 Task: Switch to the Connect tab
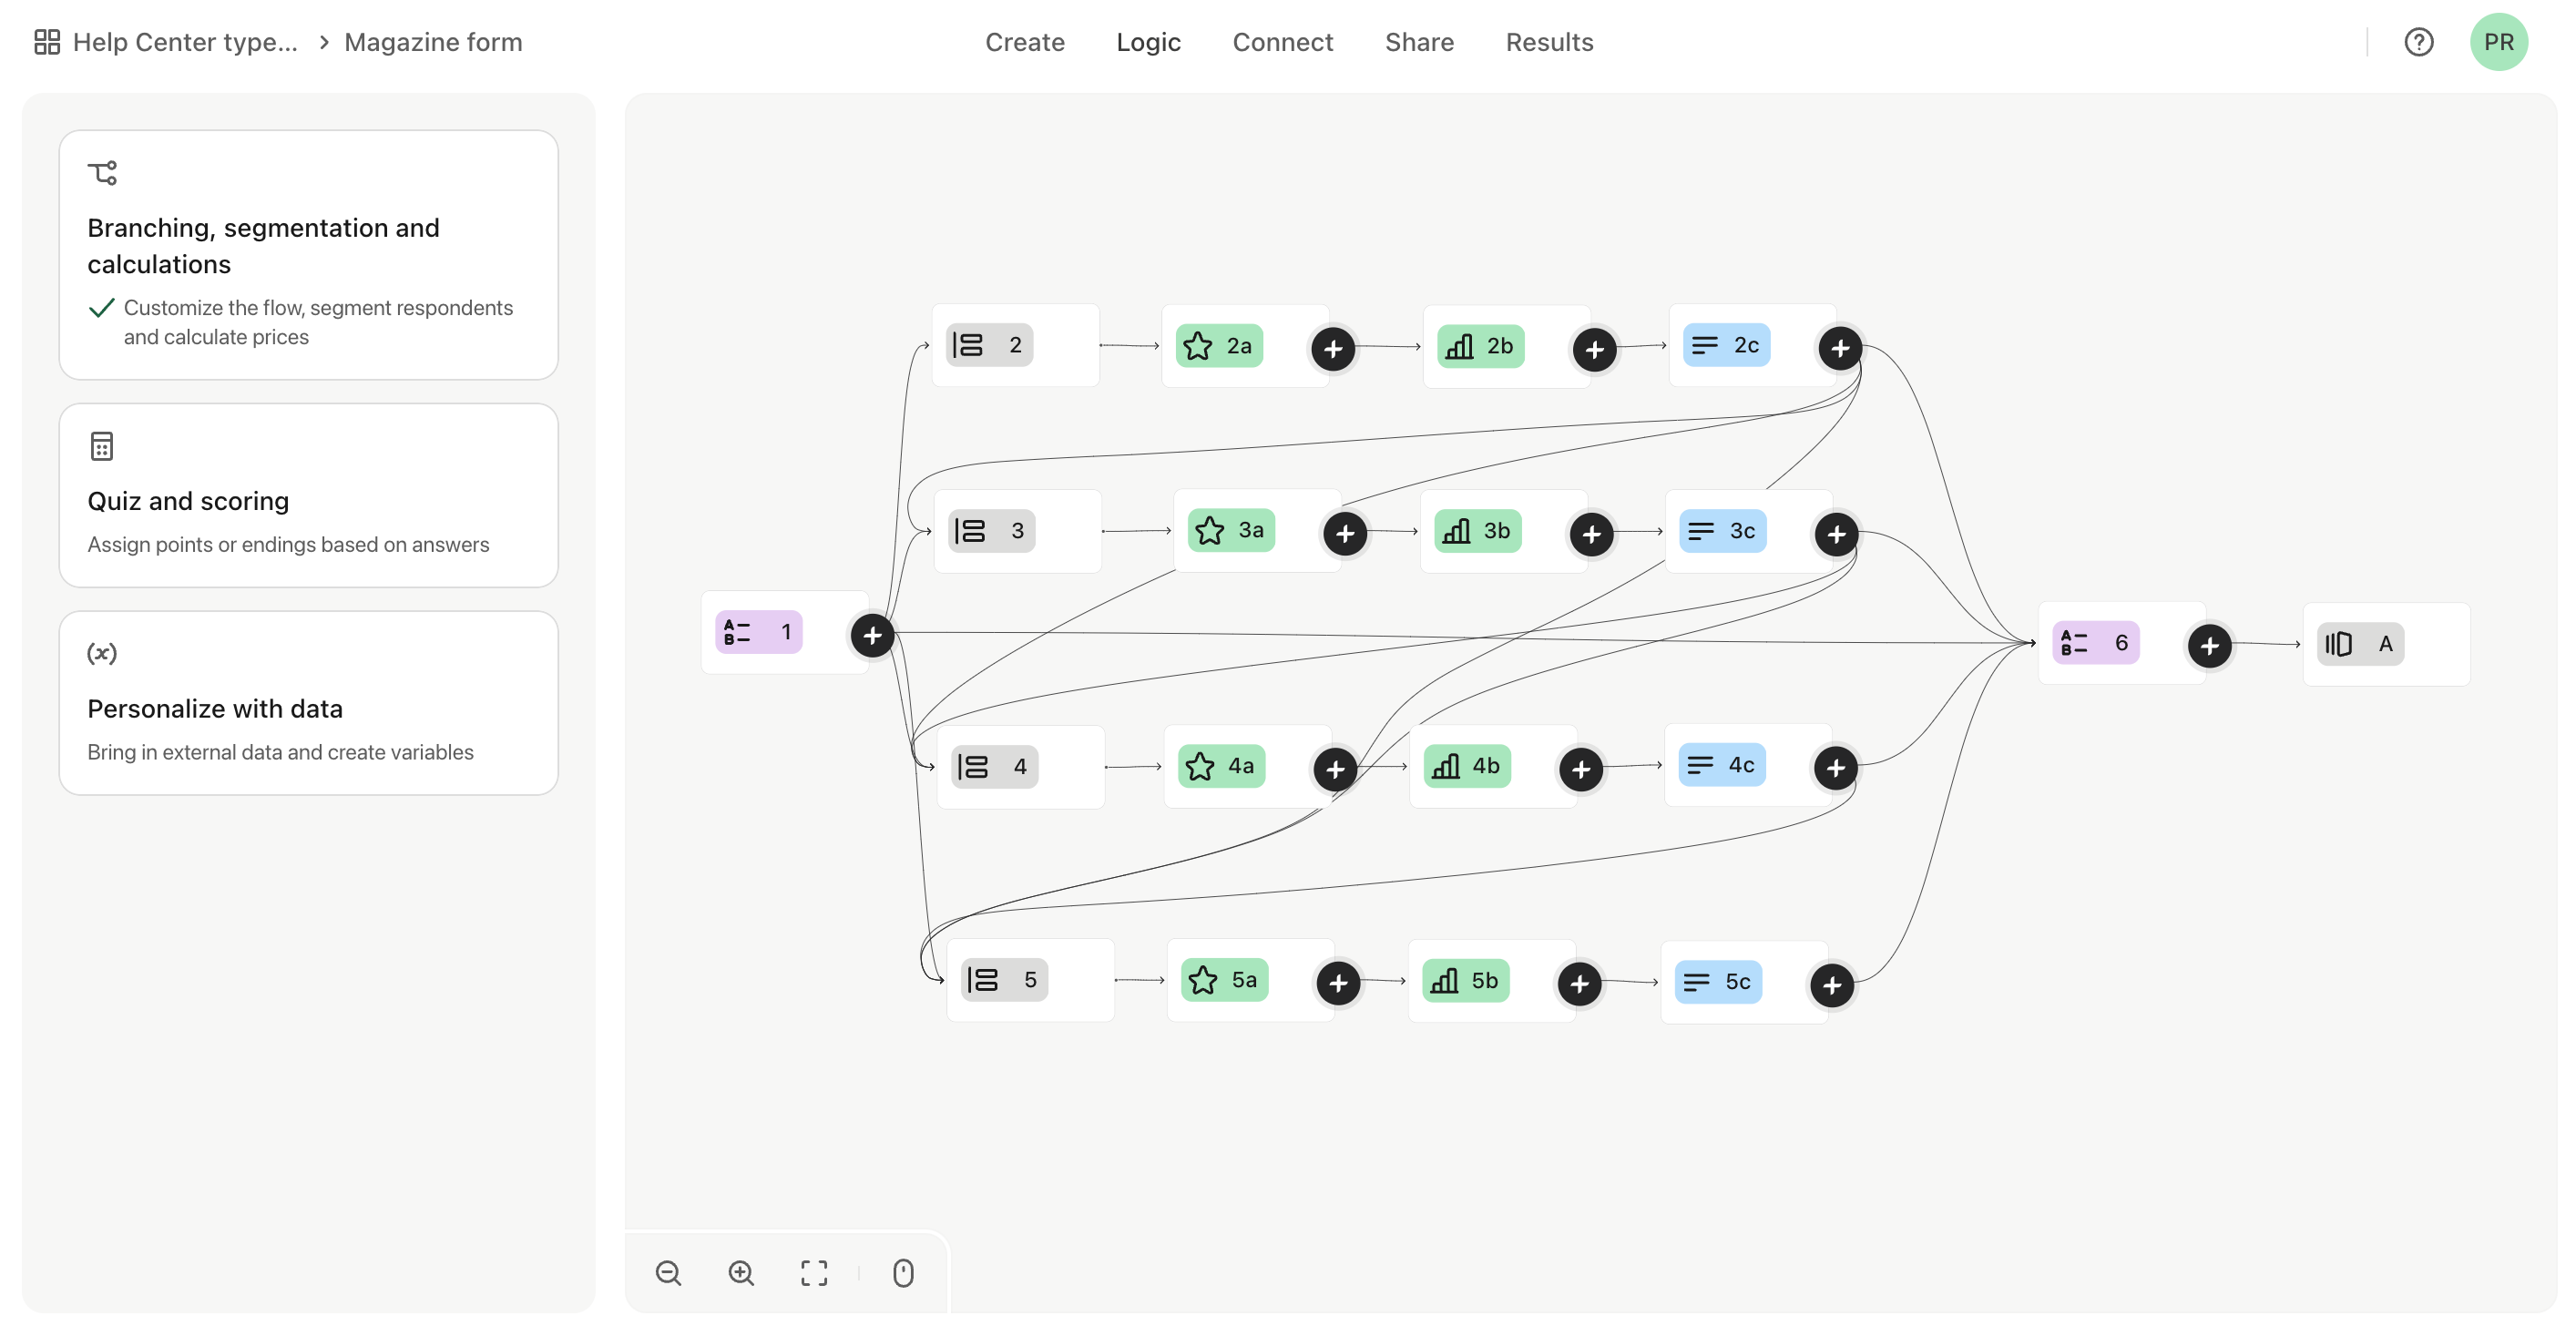point(1282,42)
